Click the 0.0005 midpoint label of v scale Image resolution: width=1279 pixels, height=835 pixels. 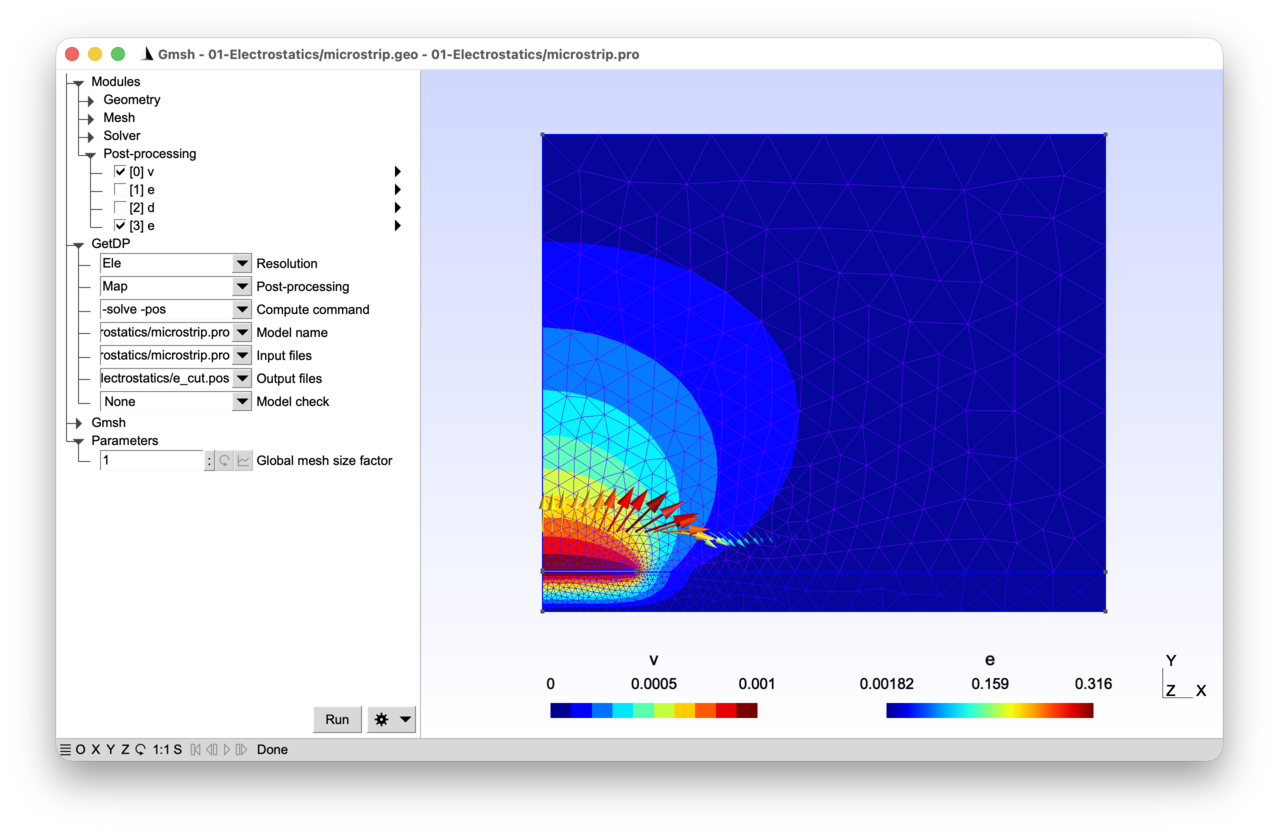654,684
